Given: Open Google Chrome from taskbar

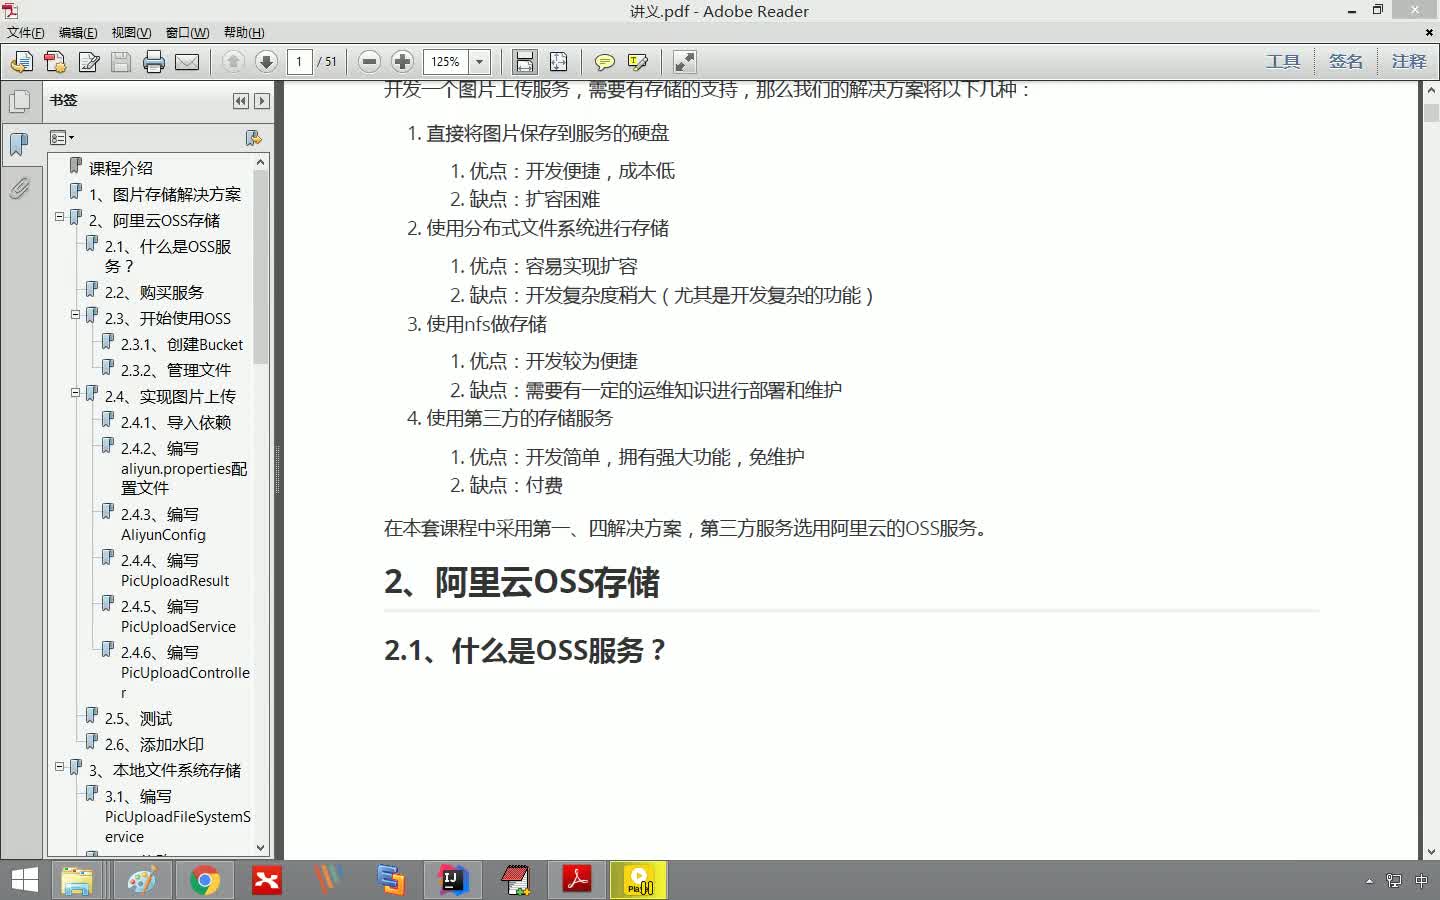Looking at the screenshot, I should coord(204,880).
